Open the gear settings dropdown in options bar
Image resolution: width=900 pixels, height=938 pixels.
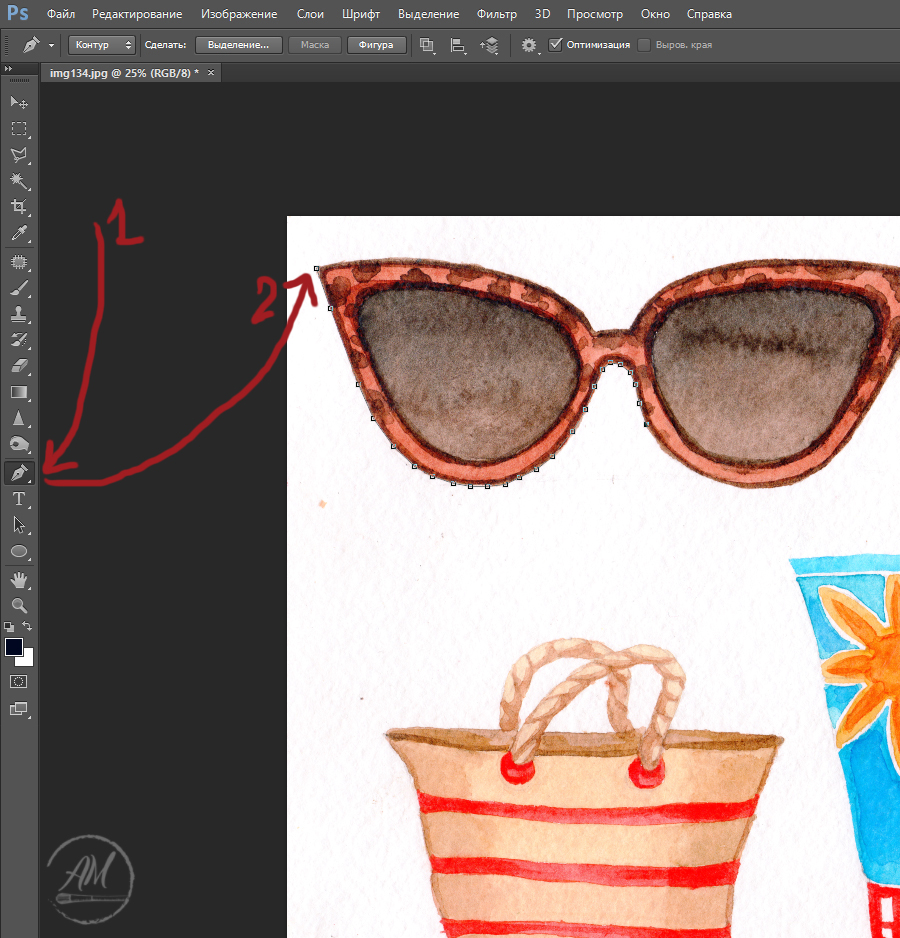point(529,45)
